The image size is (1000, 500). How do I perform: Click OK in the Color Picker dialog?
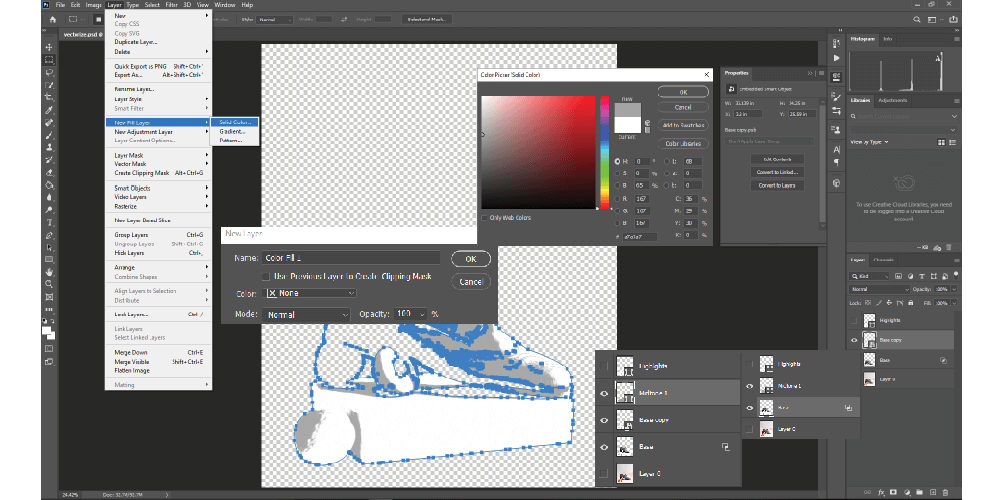tap(683, 92)
